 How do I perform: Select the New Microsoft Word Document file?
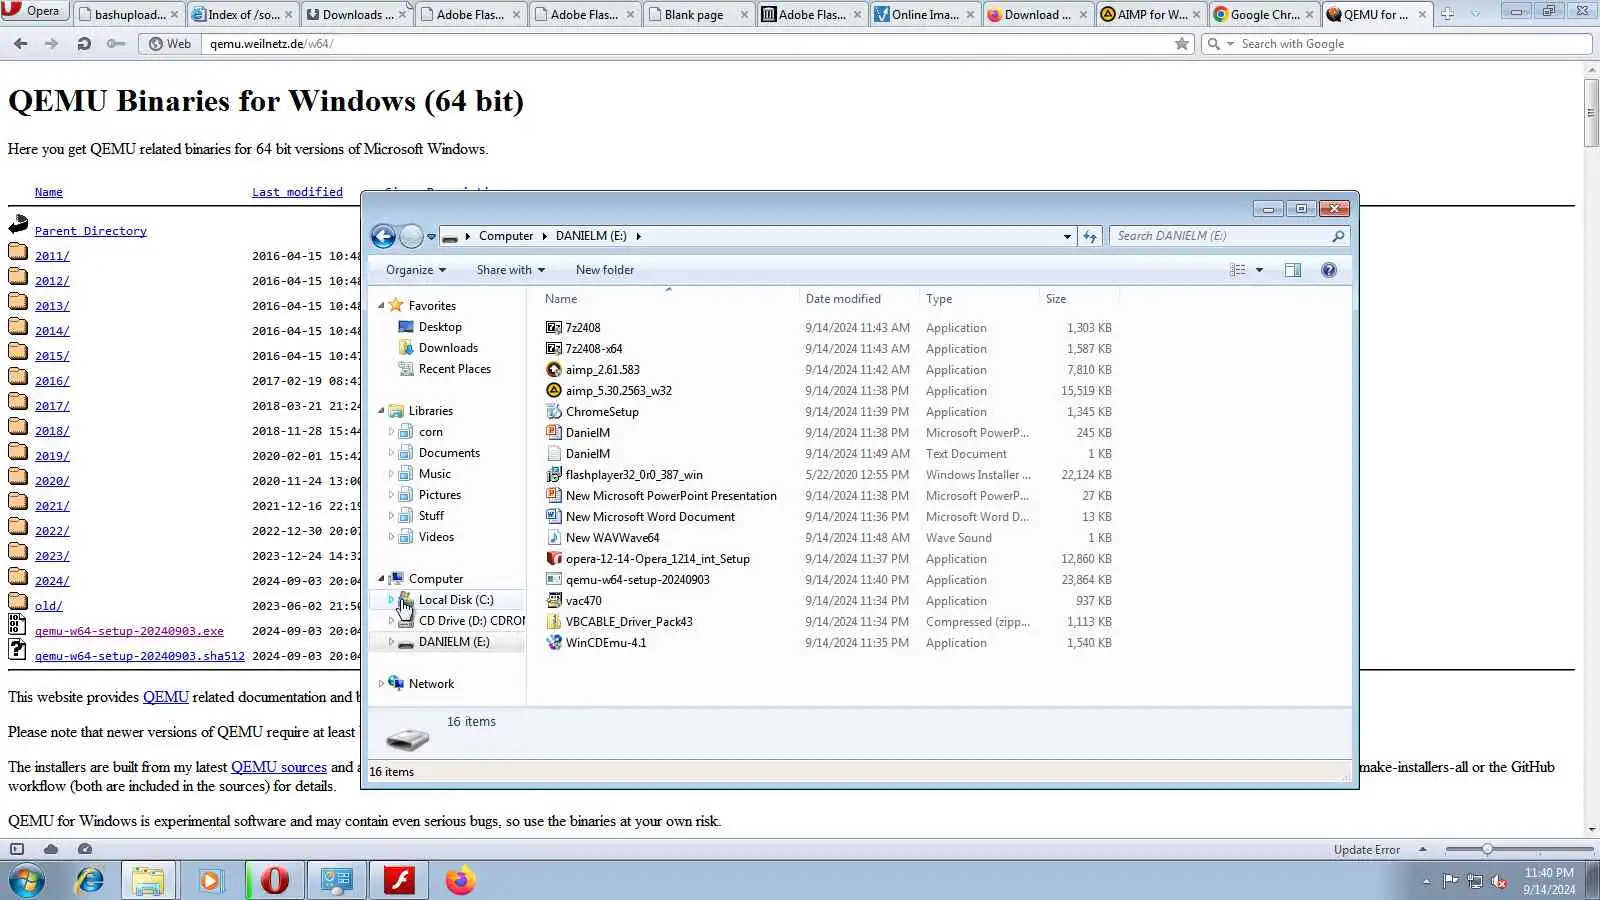(x=650, y=517)
